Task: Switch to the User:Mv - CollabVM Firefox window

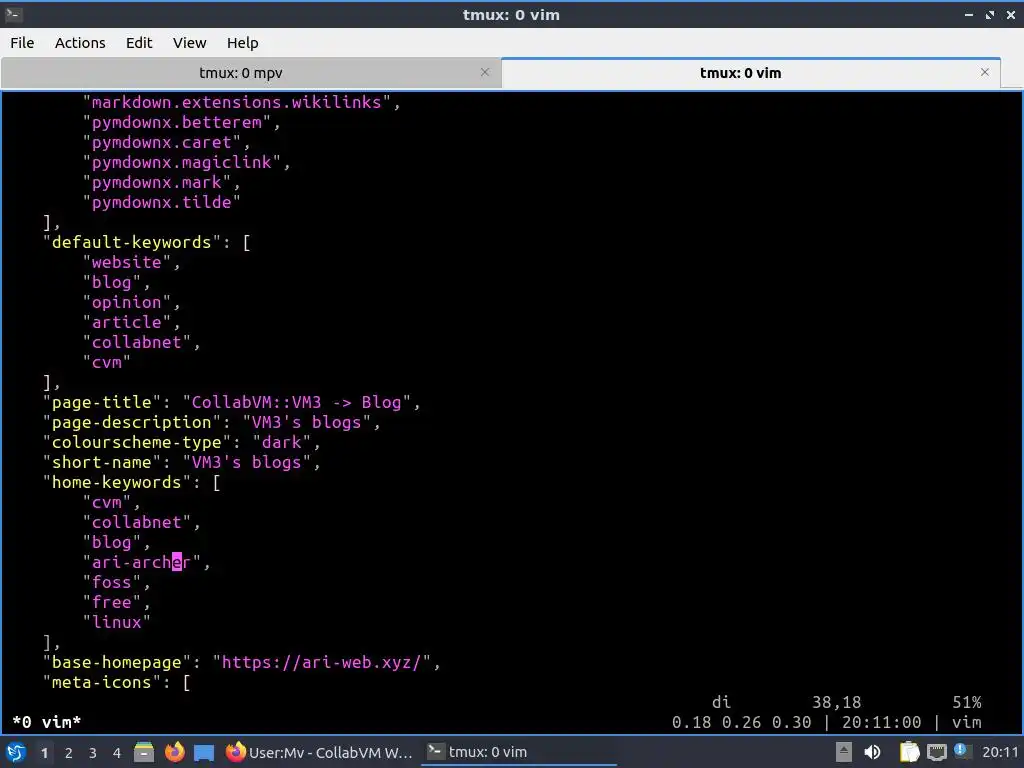Action: (x=319, y=752)
